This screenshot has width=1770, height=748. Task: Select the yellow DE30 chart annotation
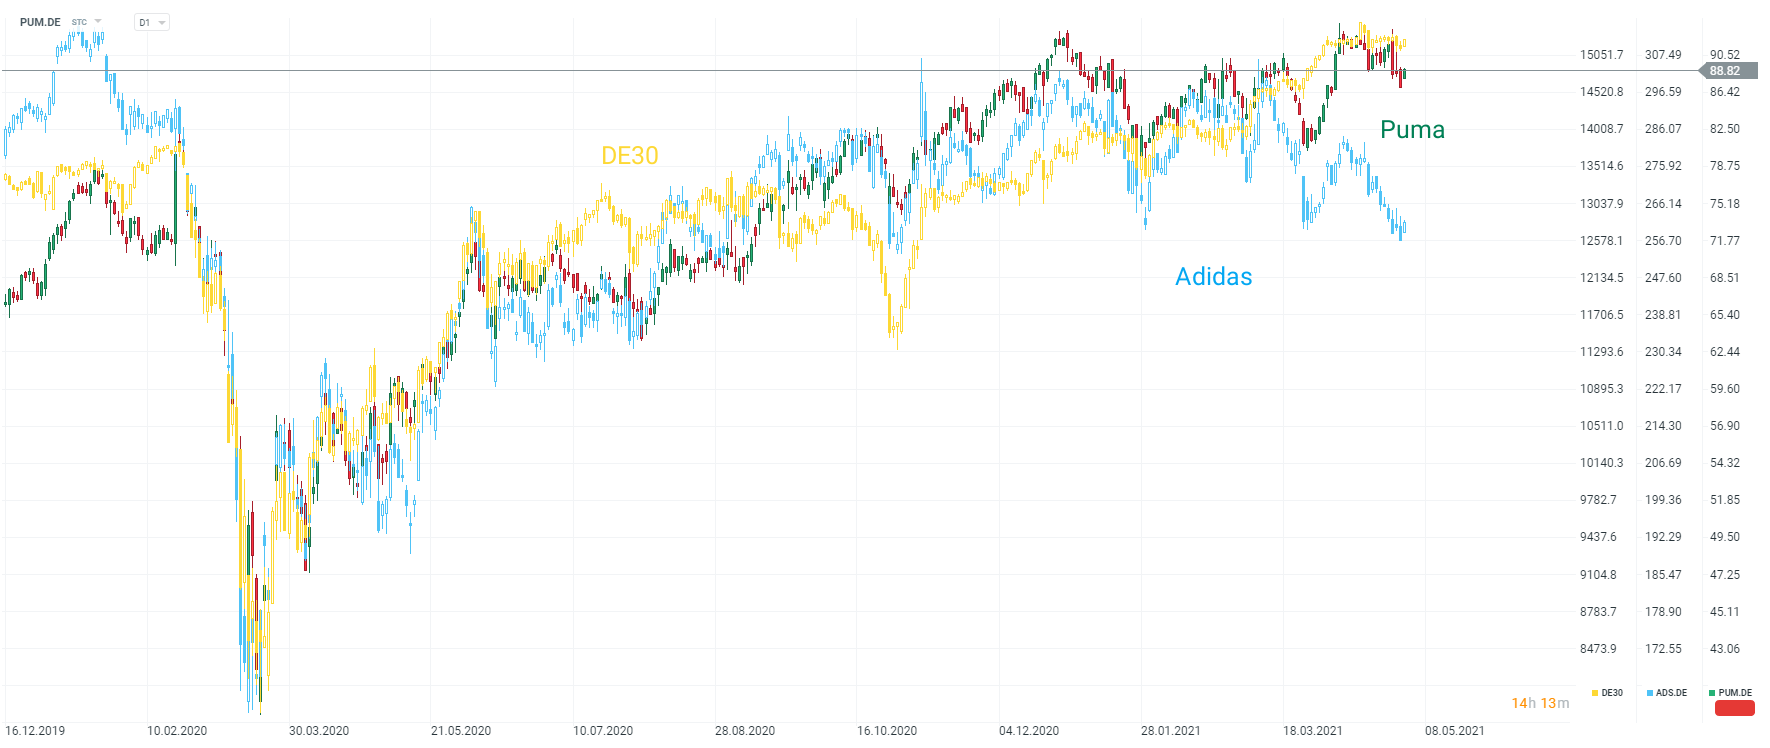click(630, 155)
